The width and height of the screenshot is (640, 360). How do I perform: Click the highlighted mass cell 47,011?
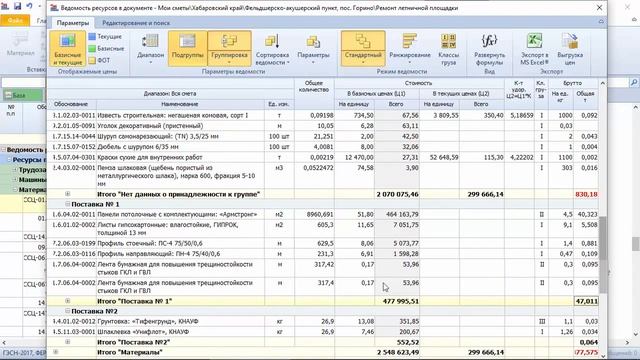pos(586,301)
